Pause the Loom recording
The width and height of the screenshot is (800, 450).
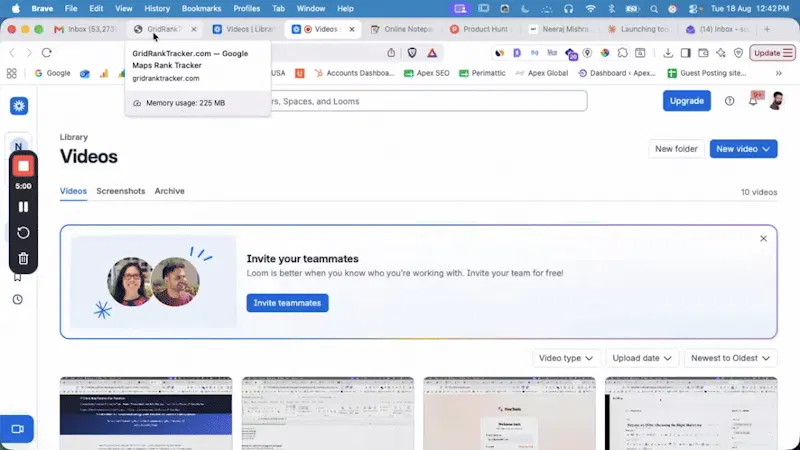[x=23, y=207]
